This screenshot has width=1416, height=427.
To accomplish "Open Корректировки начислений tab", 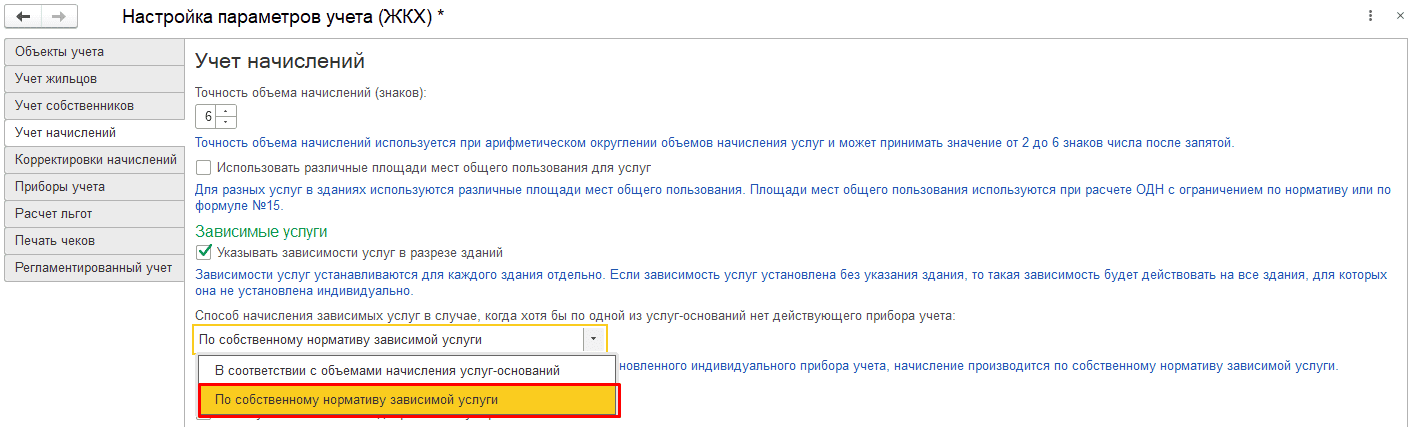I will coord(94,160).
